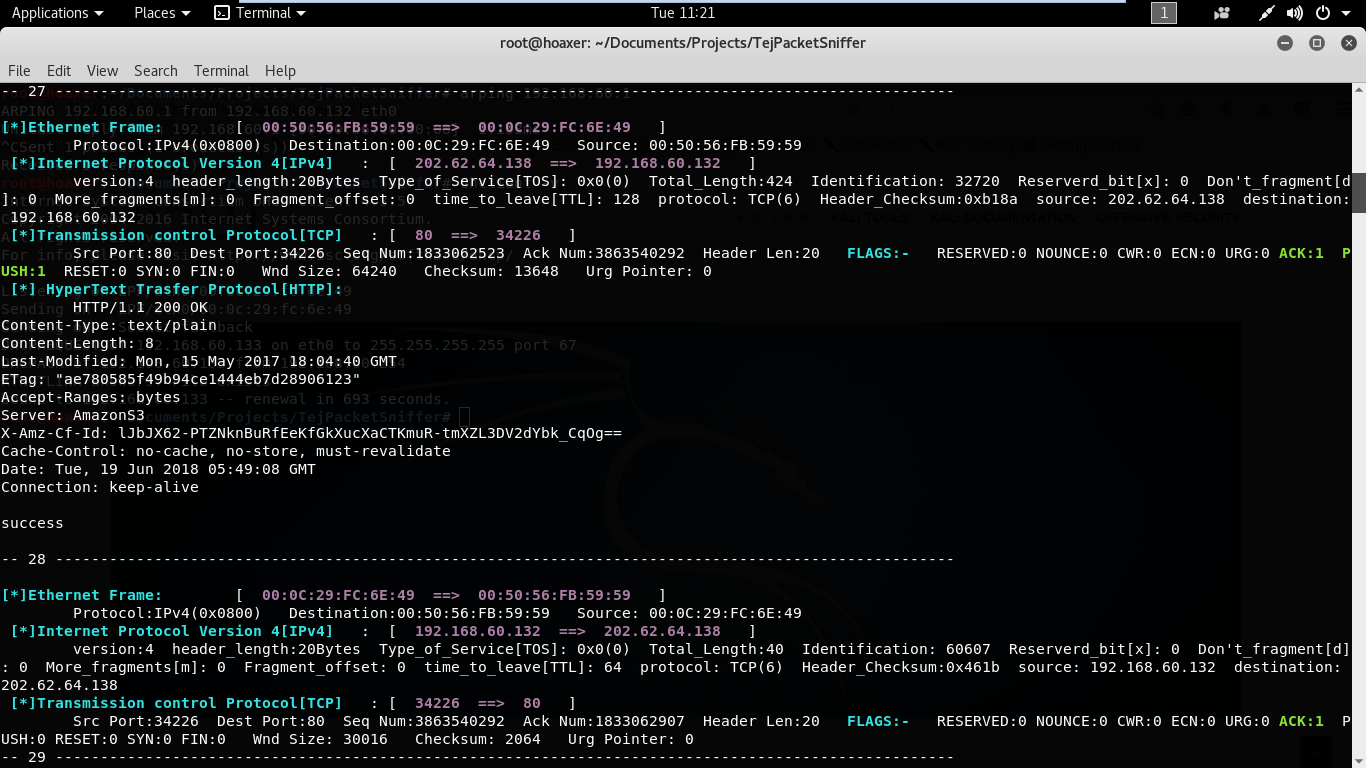Open the File menu in terminal
The image size is (1366, 768).
19,71
